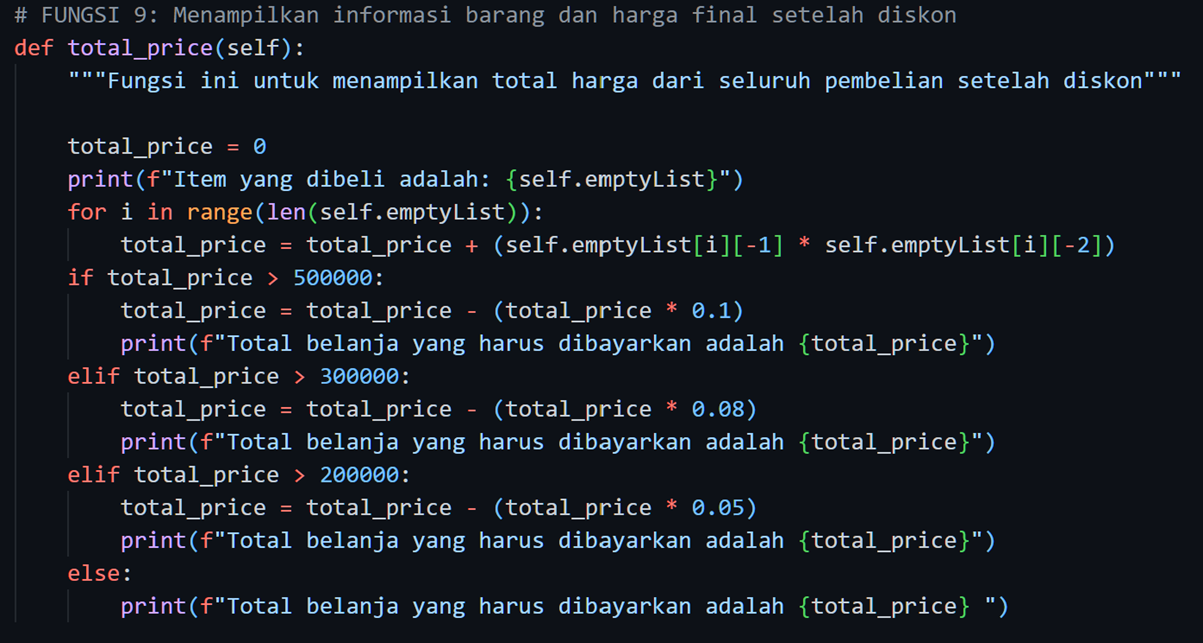
Task: Click the range function call
Action: [220, 211]
